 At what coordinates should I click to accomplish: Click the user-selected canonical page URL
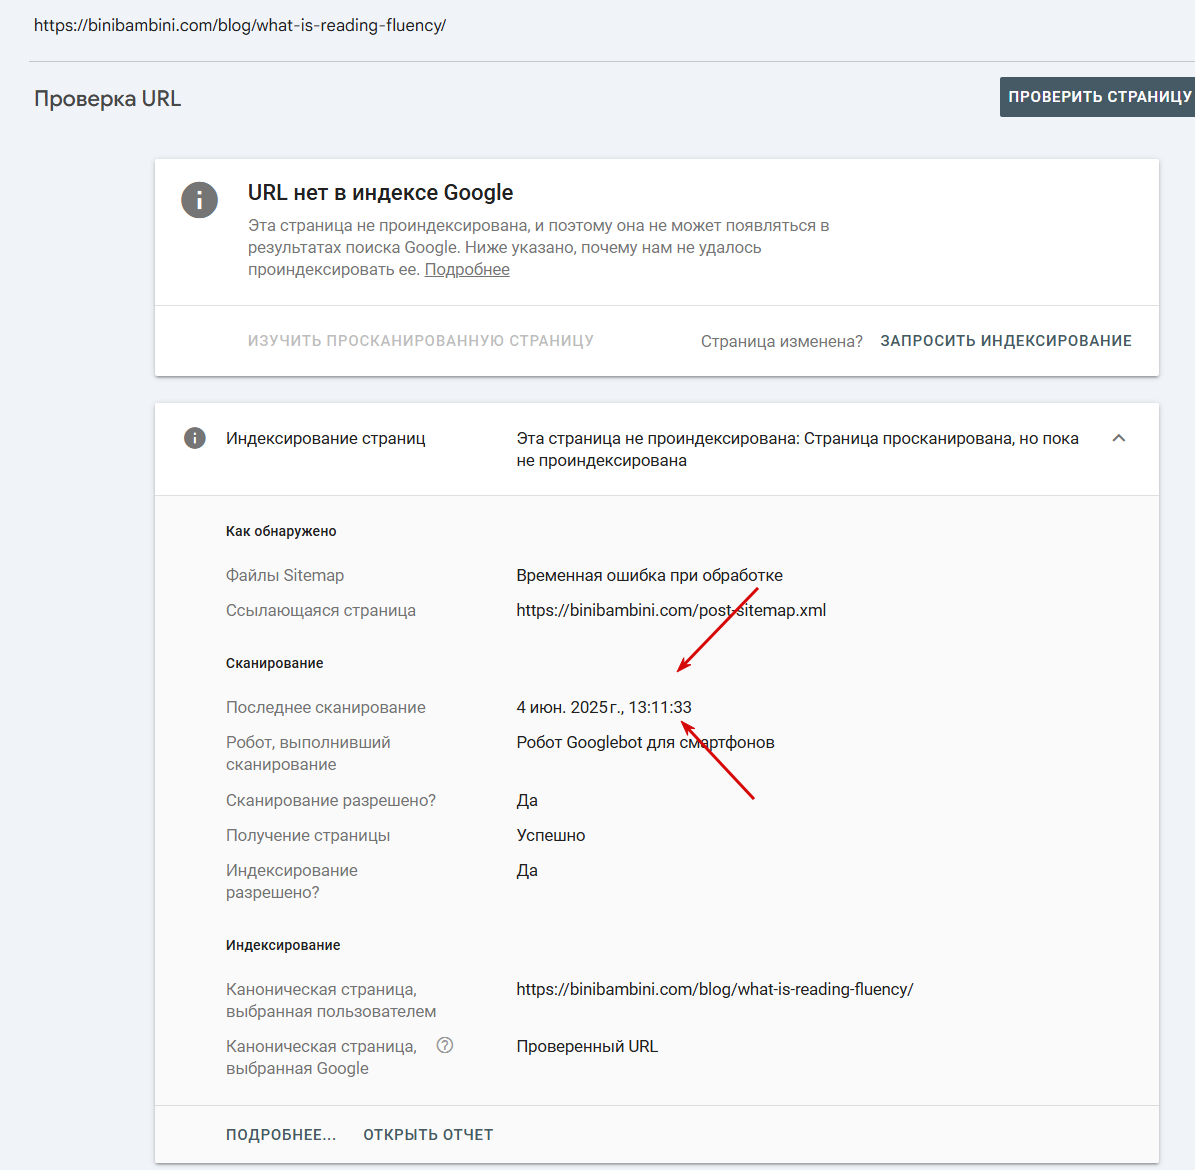[715, 989]
